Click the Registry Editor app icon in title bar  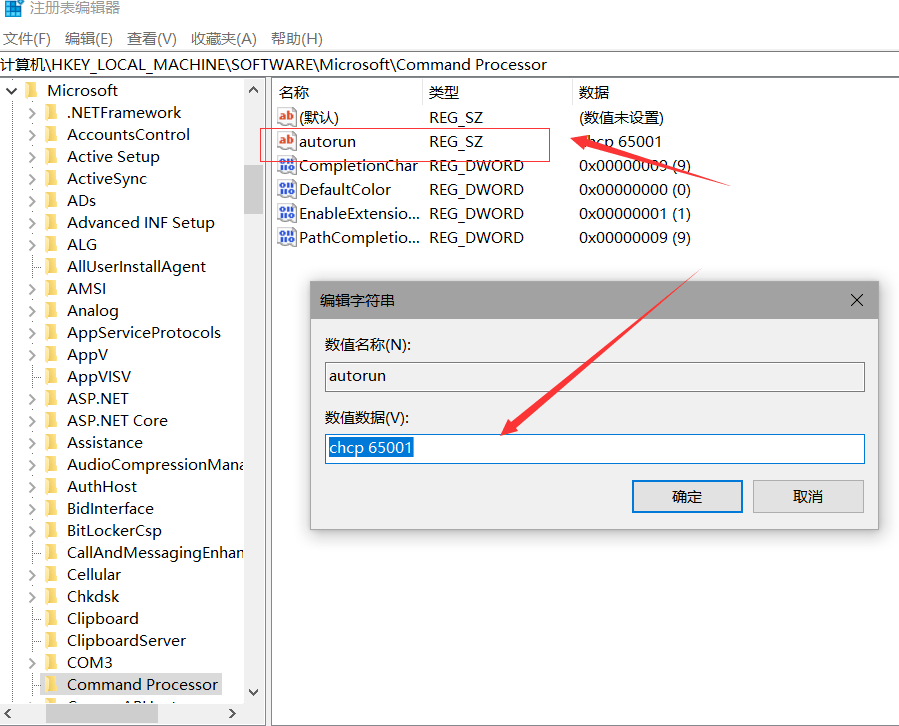point(13,8)
